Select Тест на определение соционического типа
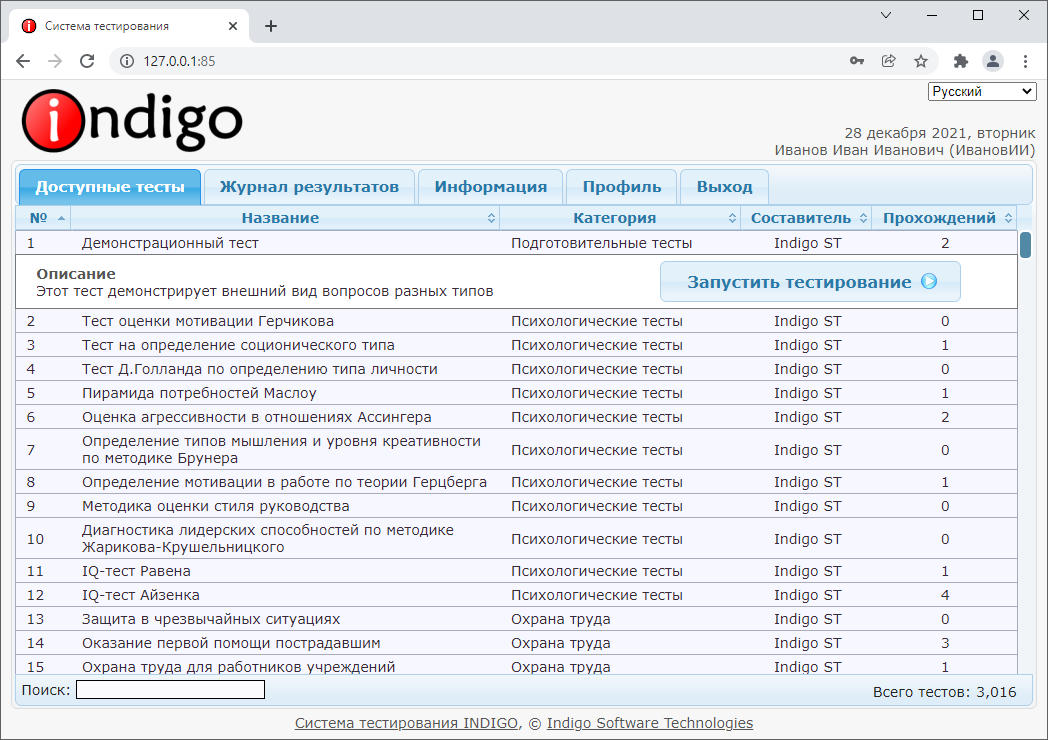Viewport: 1048px width, 740px height. point(516,345)
